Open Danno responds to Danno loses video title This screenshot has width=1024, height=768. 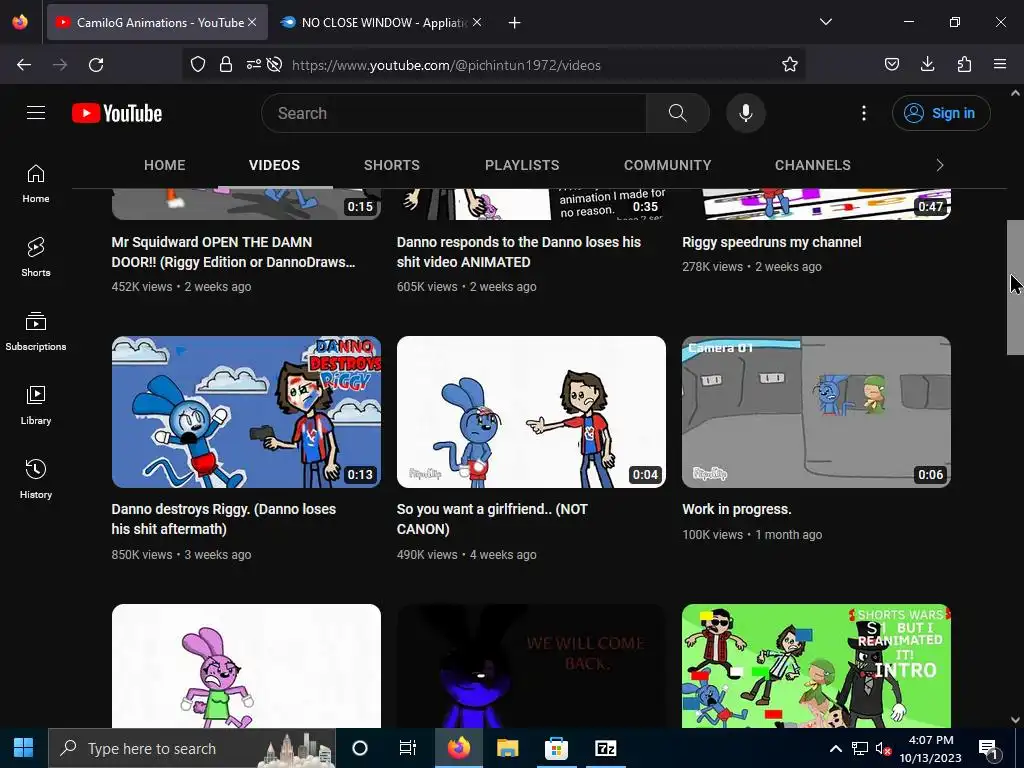coord(519,252)
